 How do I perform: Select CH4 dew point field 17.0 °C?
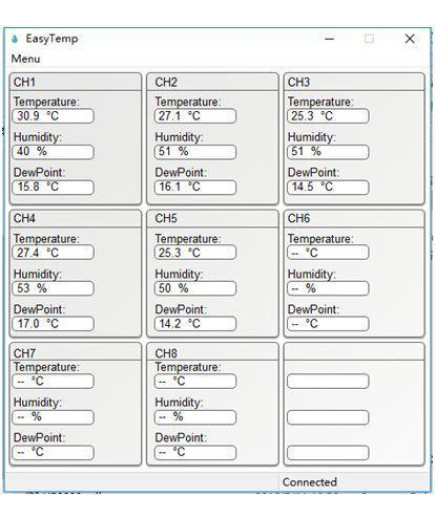pyautogui.click(x=53, y=324)
